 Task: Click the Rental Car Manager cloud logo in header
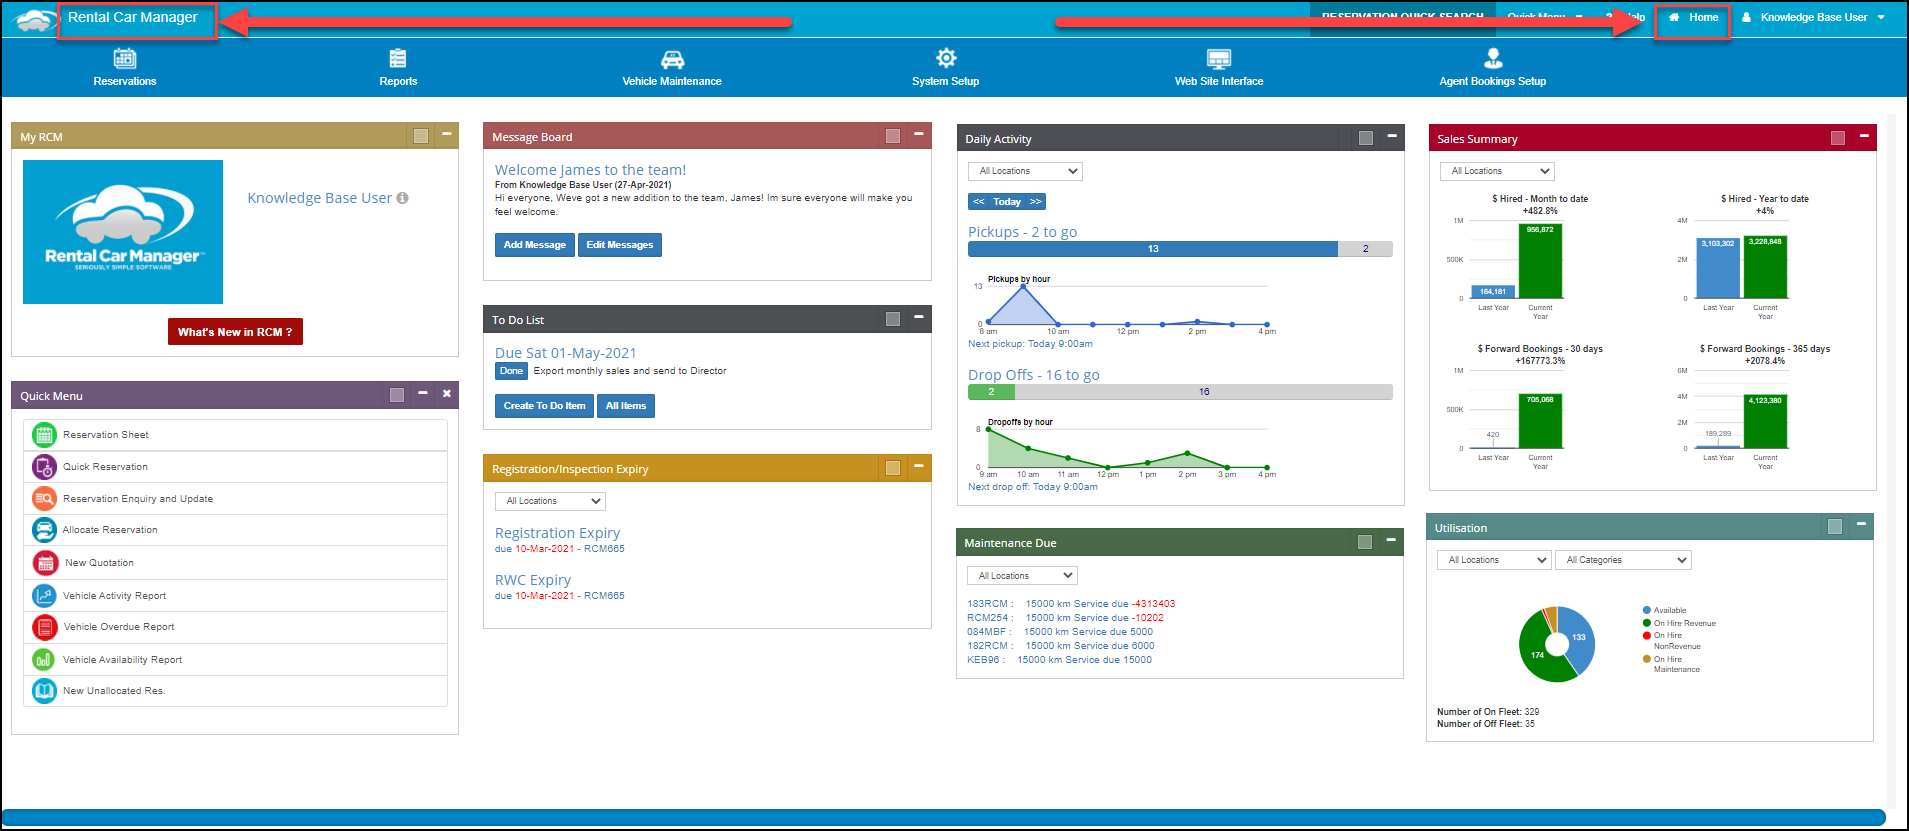[36, 19]
